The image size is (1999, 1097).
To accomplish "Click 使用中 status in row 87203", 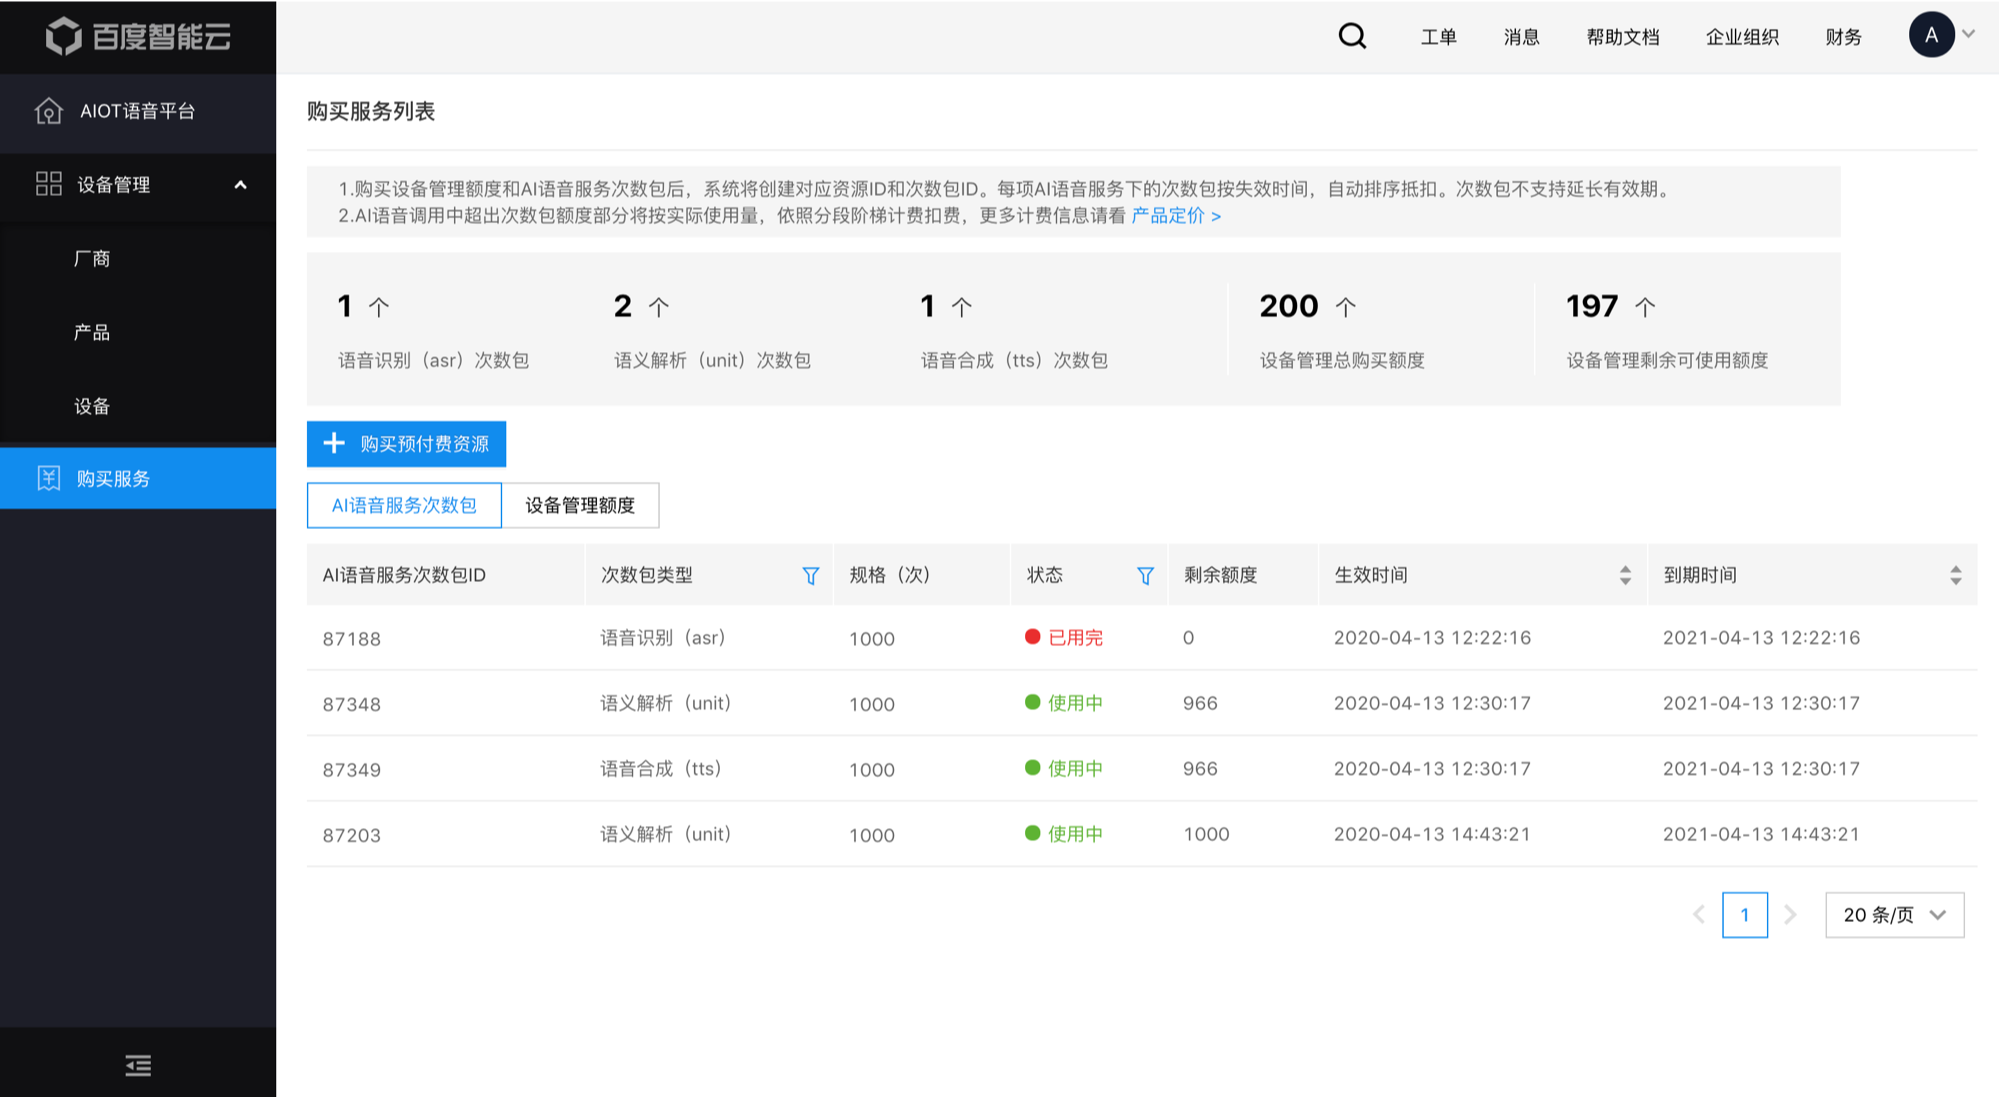I will click(x=1064, y=834).
